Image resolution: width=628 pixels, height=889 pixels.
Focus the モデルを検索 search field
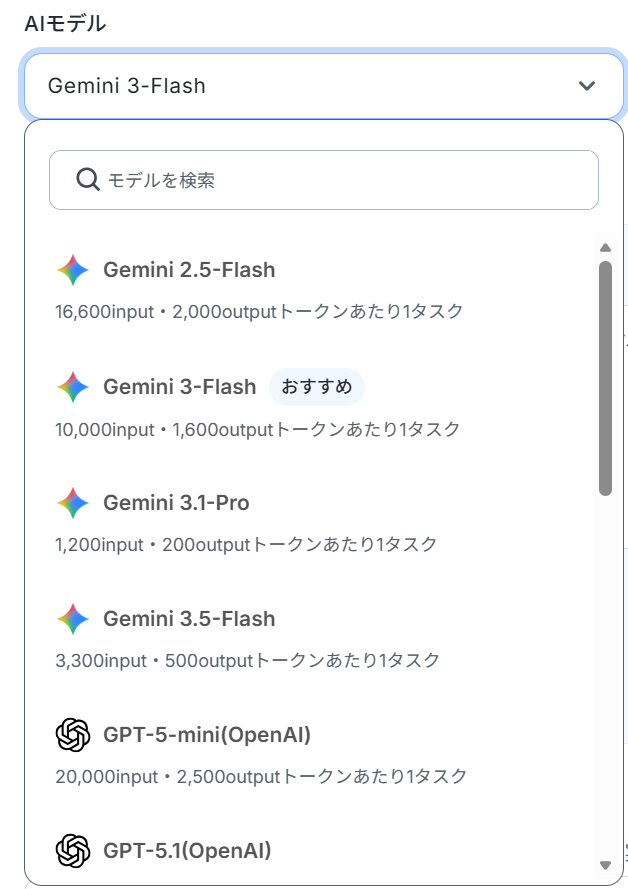(324, 180)
